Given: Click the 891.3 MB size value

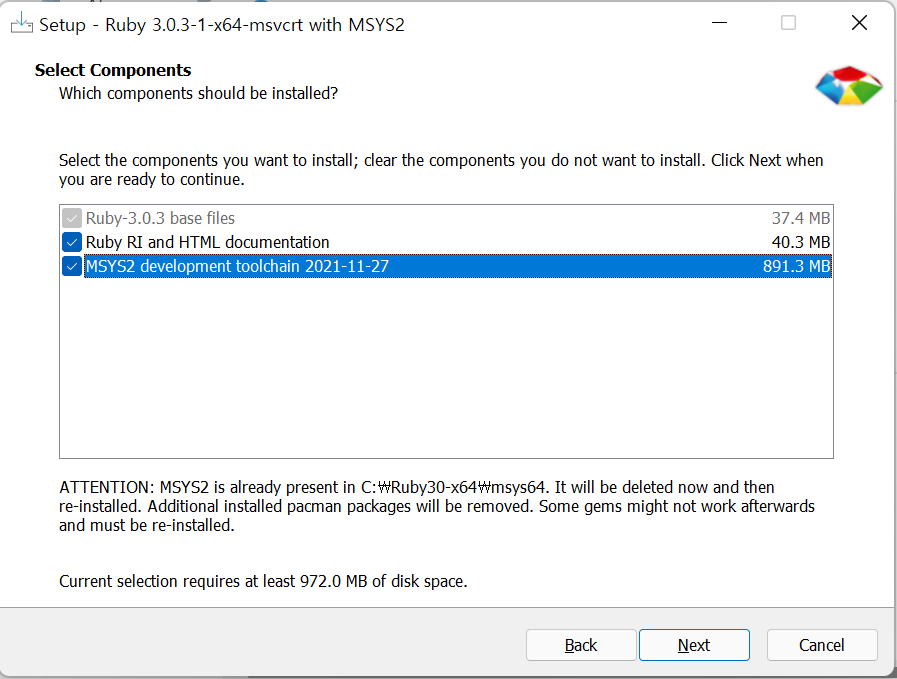Looking at the screenshot, I should (796, 266).
